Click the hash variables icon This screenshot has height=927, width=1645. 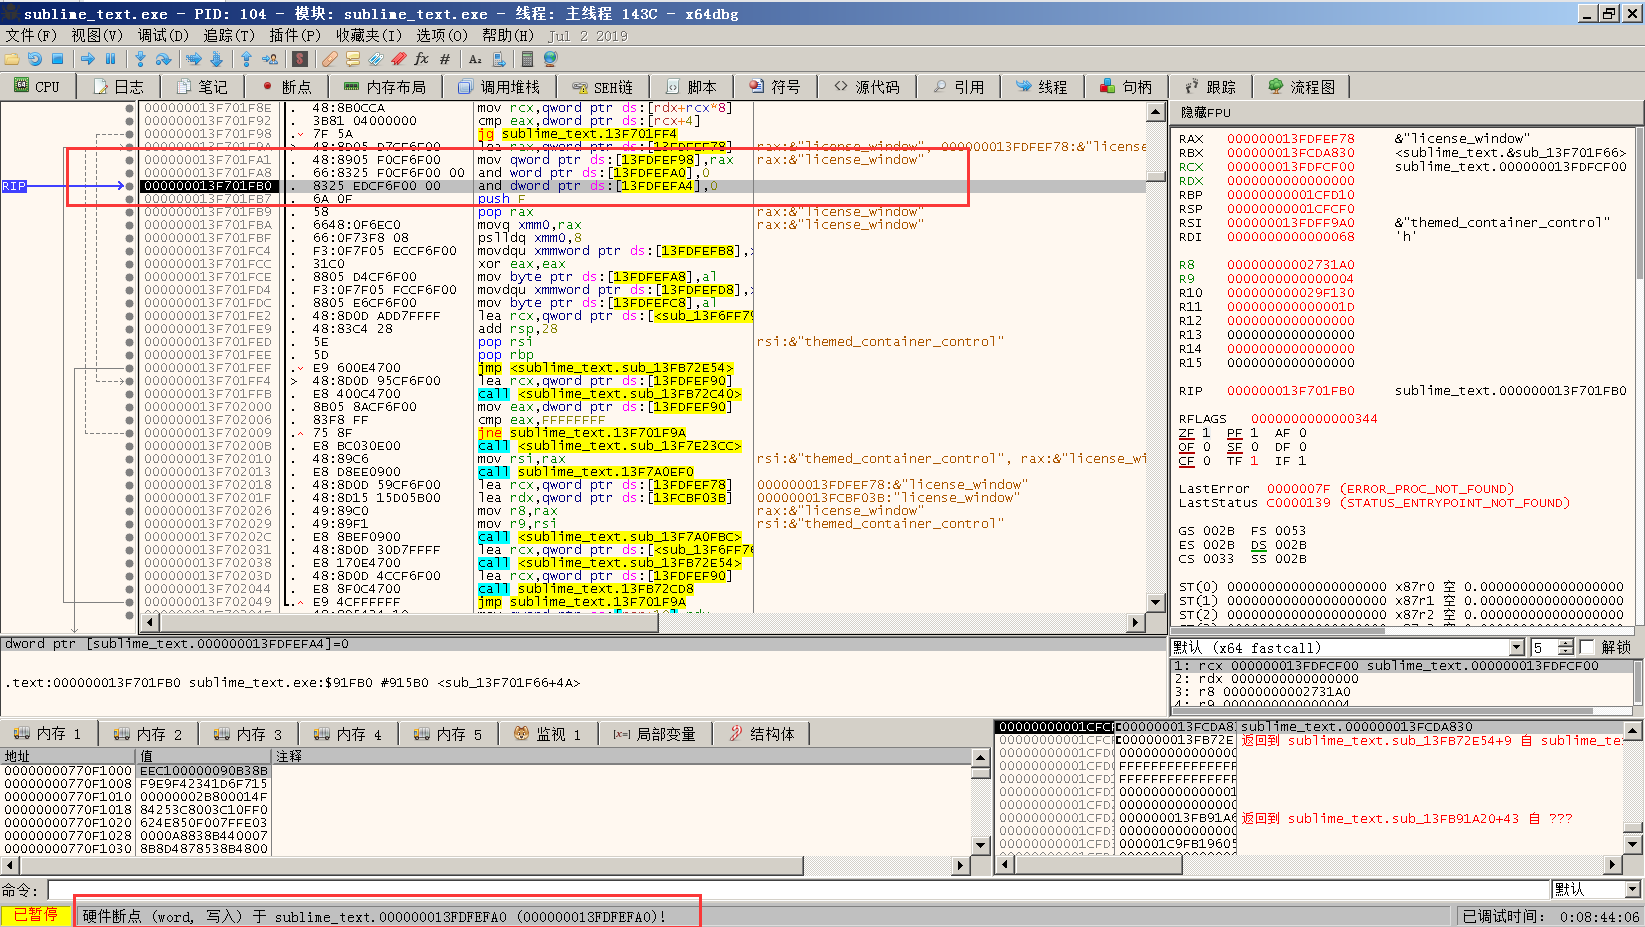[444, 60]
